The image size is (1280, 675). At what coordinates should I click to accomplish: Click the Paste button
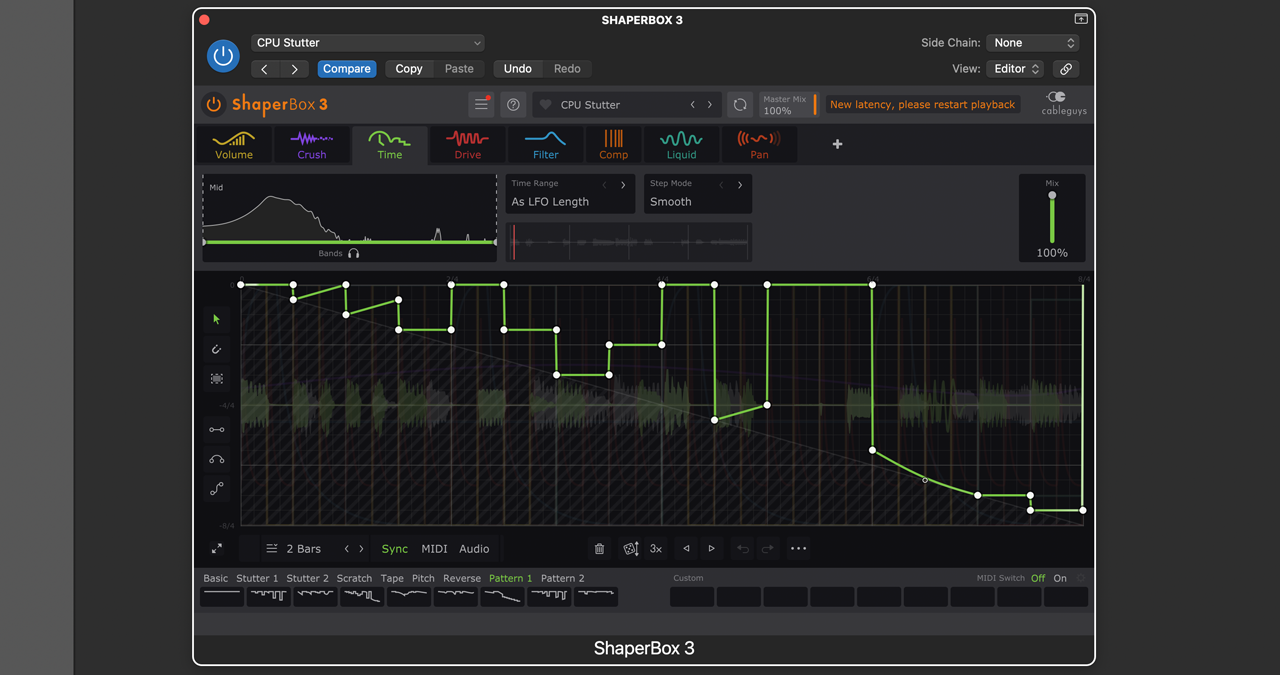click(x=459, y=69)
